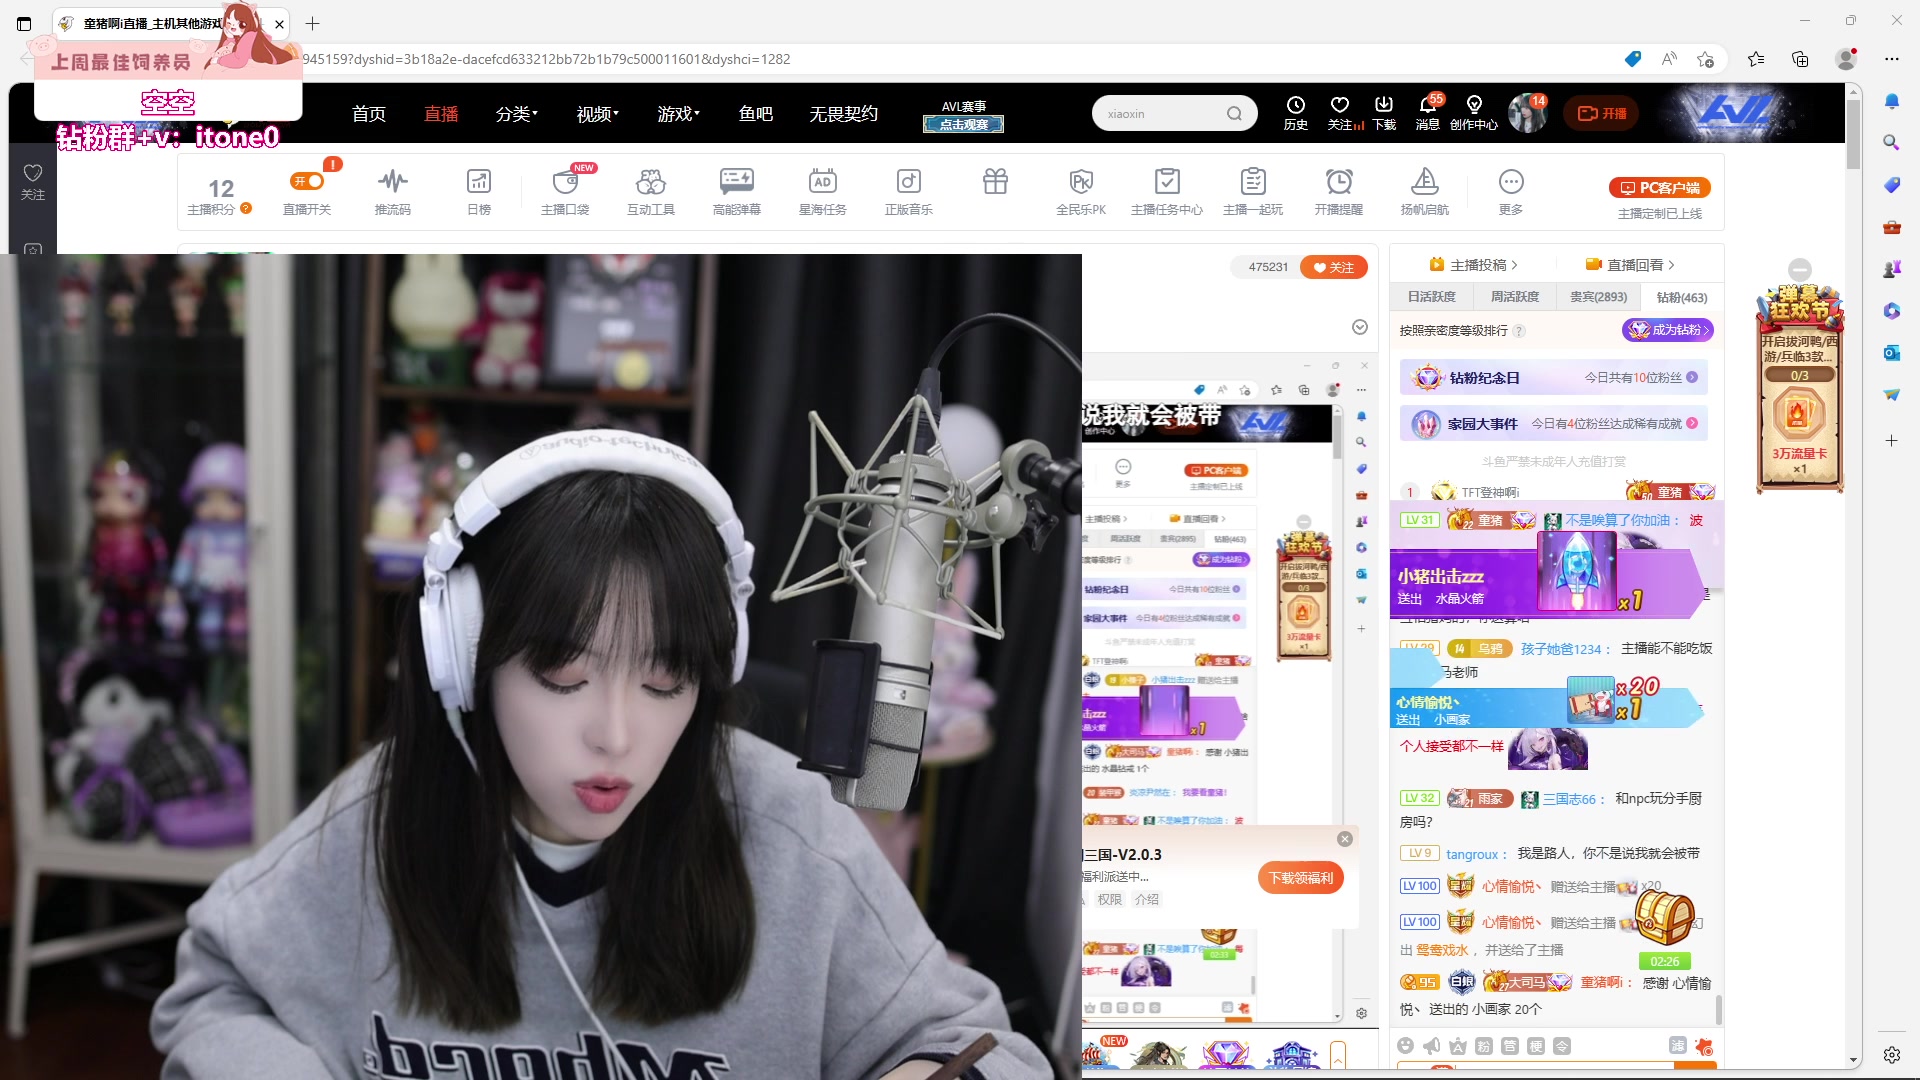Open the 推流码 stream code icon
This screenshot has width=1920, height=1080.
pos(393,181)
